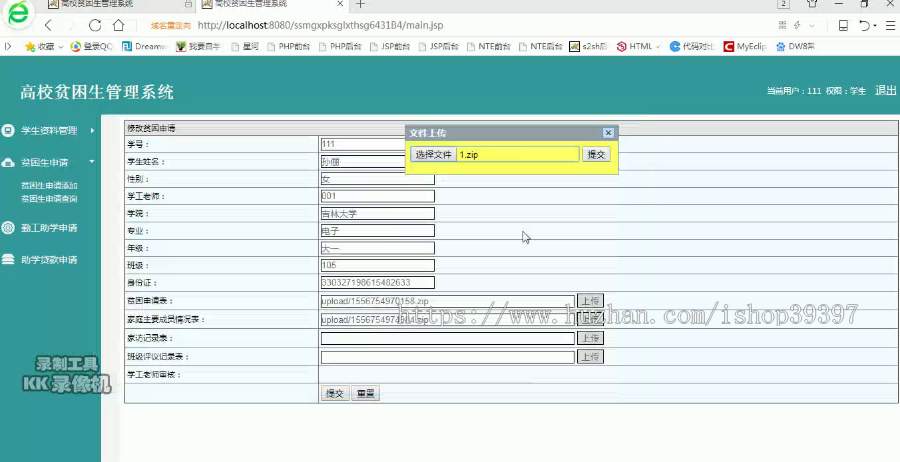Collapse 贫困生申请 menu arrow
Viewport: 900px width, 462px height.
92,162
